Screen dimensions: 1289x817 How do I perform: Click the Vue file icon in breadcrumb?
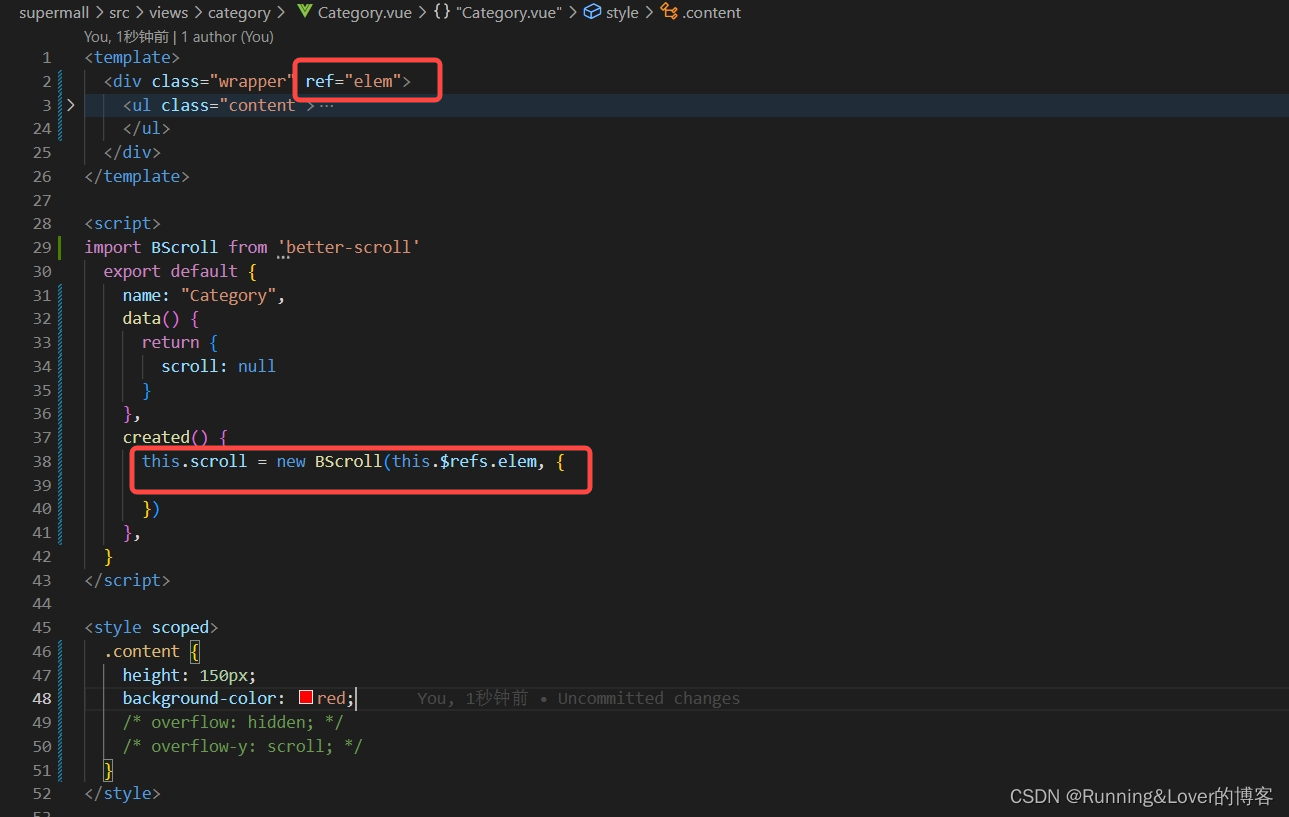(304, 12)
